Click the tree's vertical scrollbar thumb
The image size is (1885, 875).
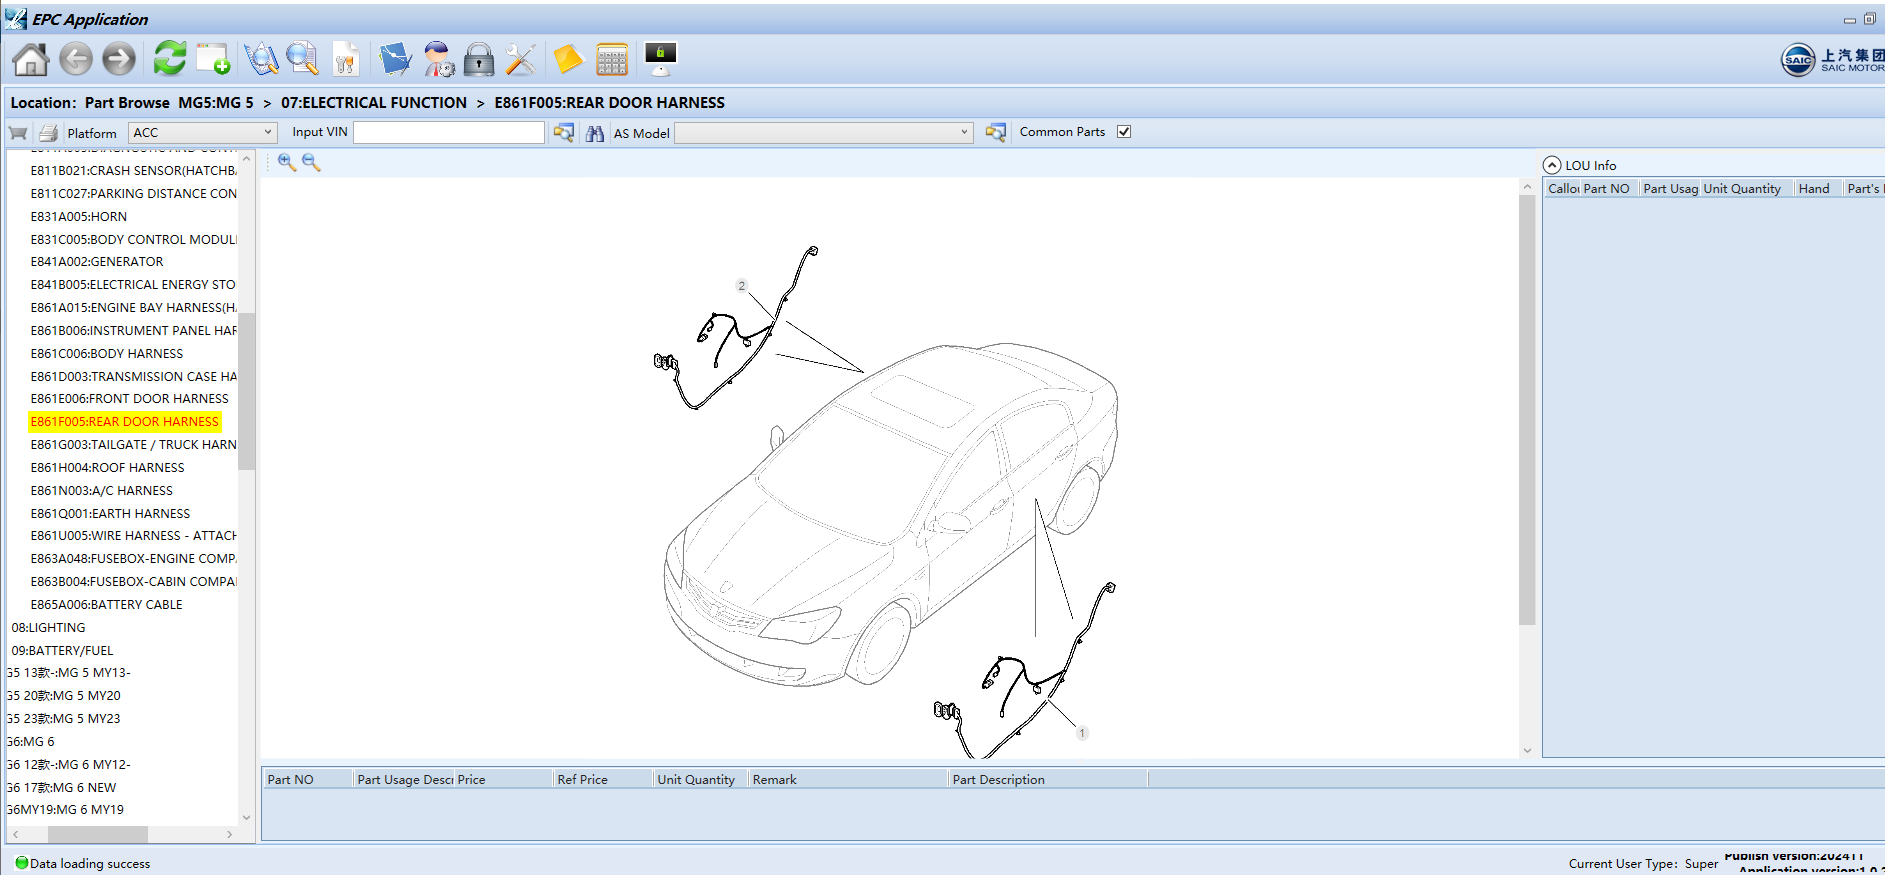246,390
